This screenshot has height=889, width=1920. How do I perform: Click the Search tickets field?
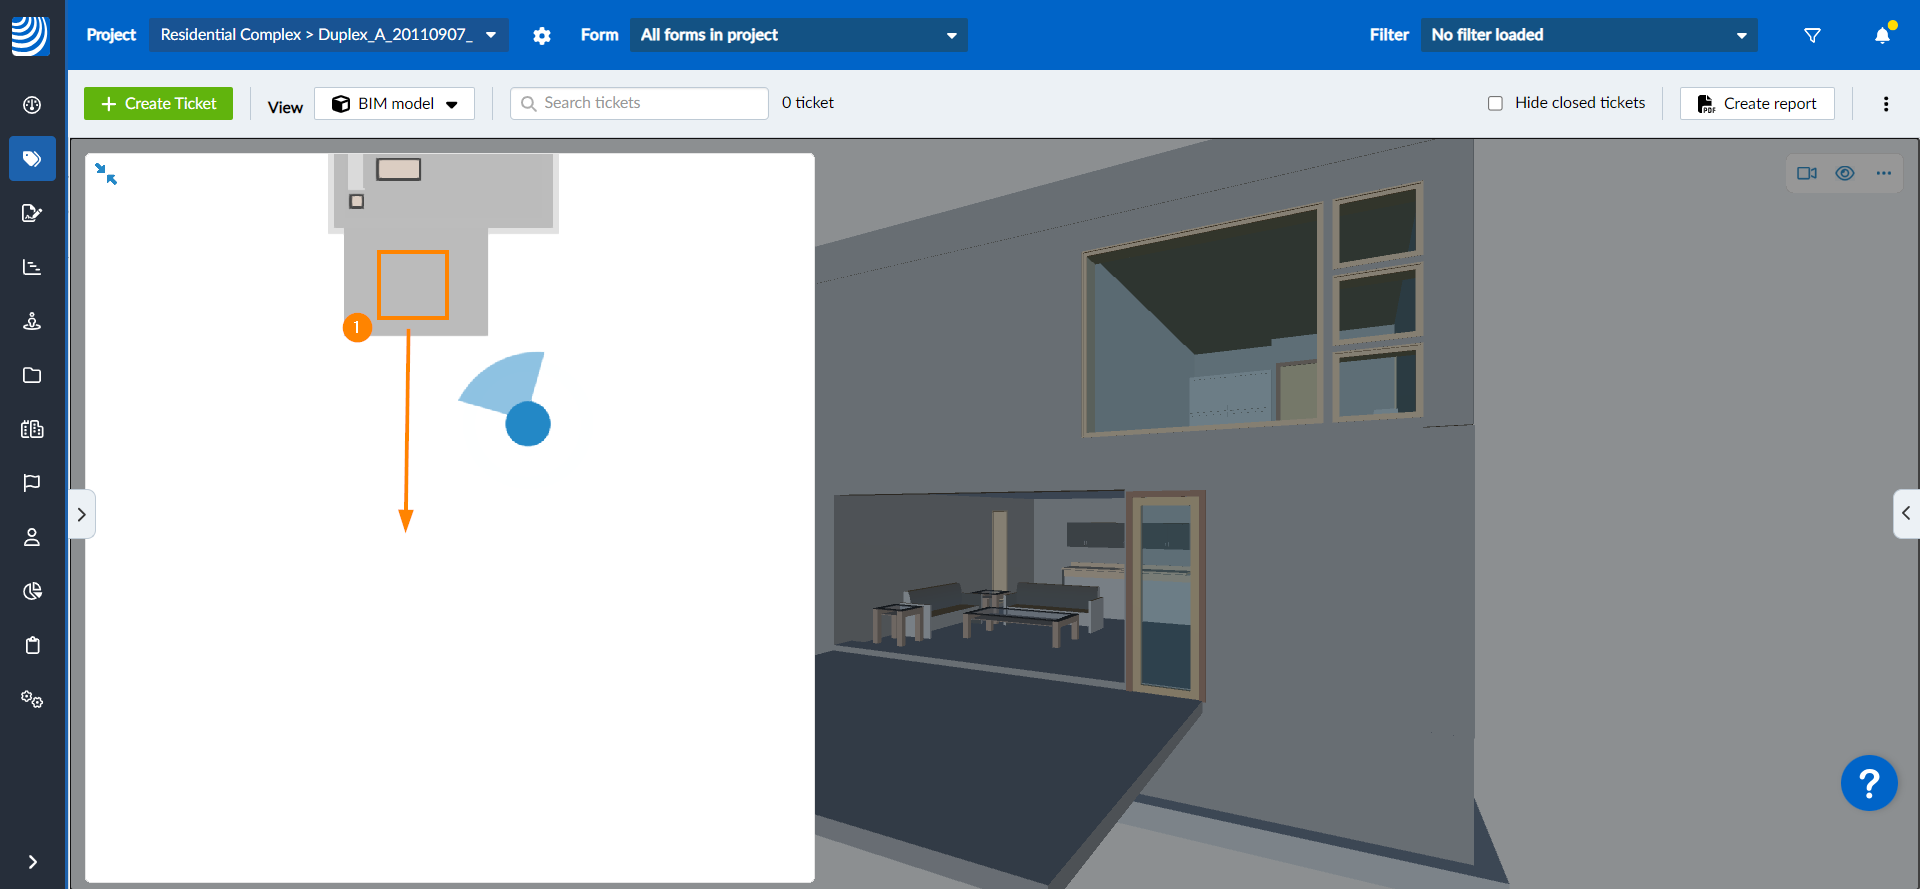pyautogui.click(x=640, y=103)
